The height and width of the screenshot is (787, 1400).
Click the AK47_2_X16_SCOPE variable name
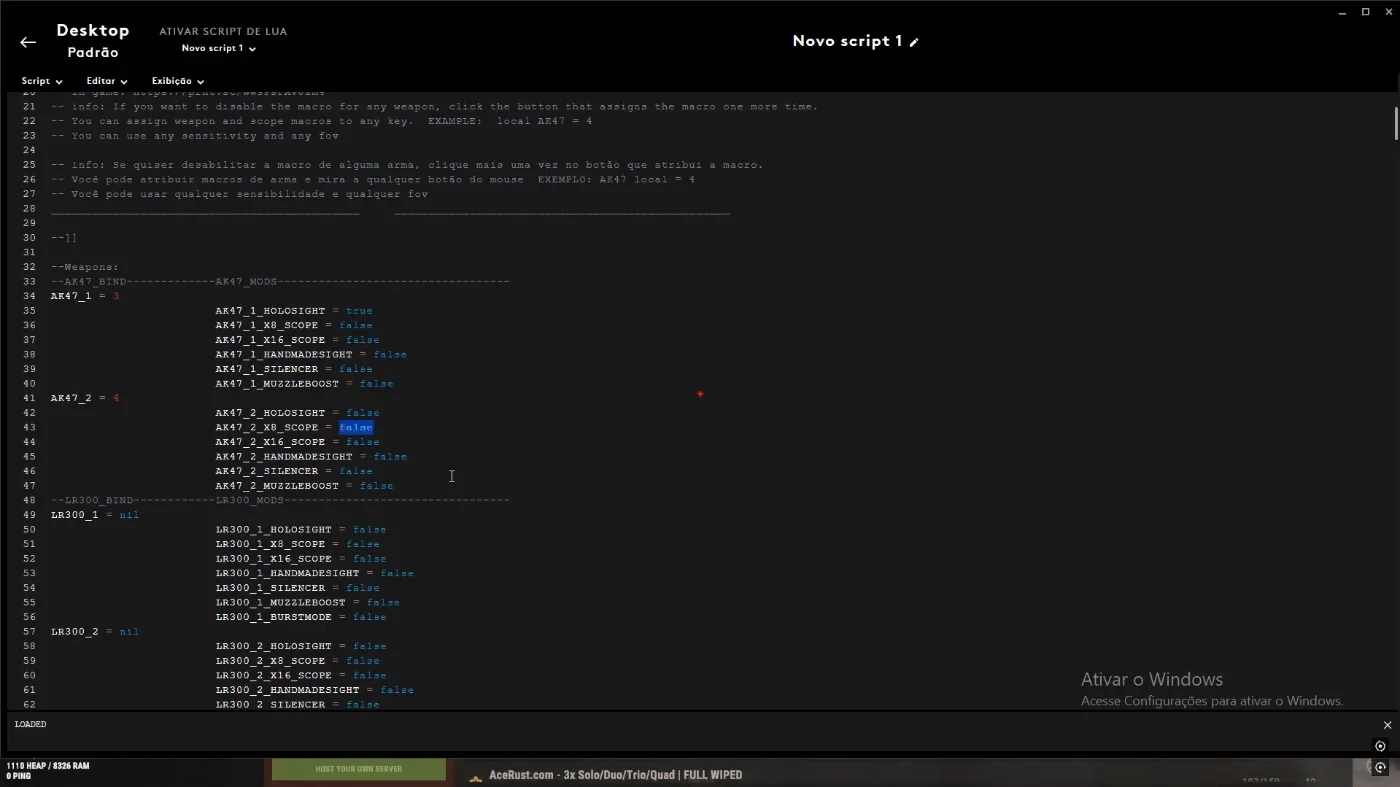[270, 442]
